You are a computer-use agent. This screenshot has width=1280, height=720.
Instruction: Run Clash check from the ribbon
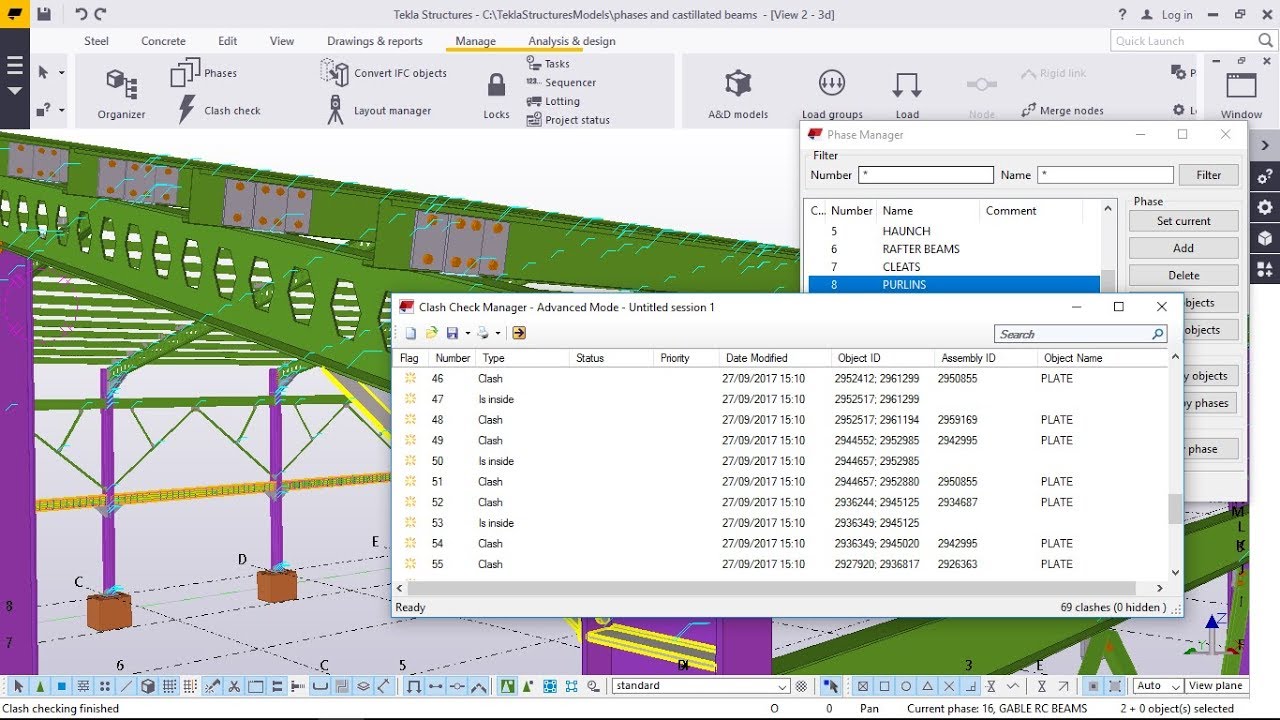tap(219, 110)
